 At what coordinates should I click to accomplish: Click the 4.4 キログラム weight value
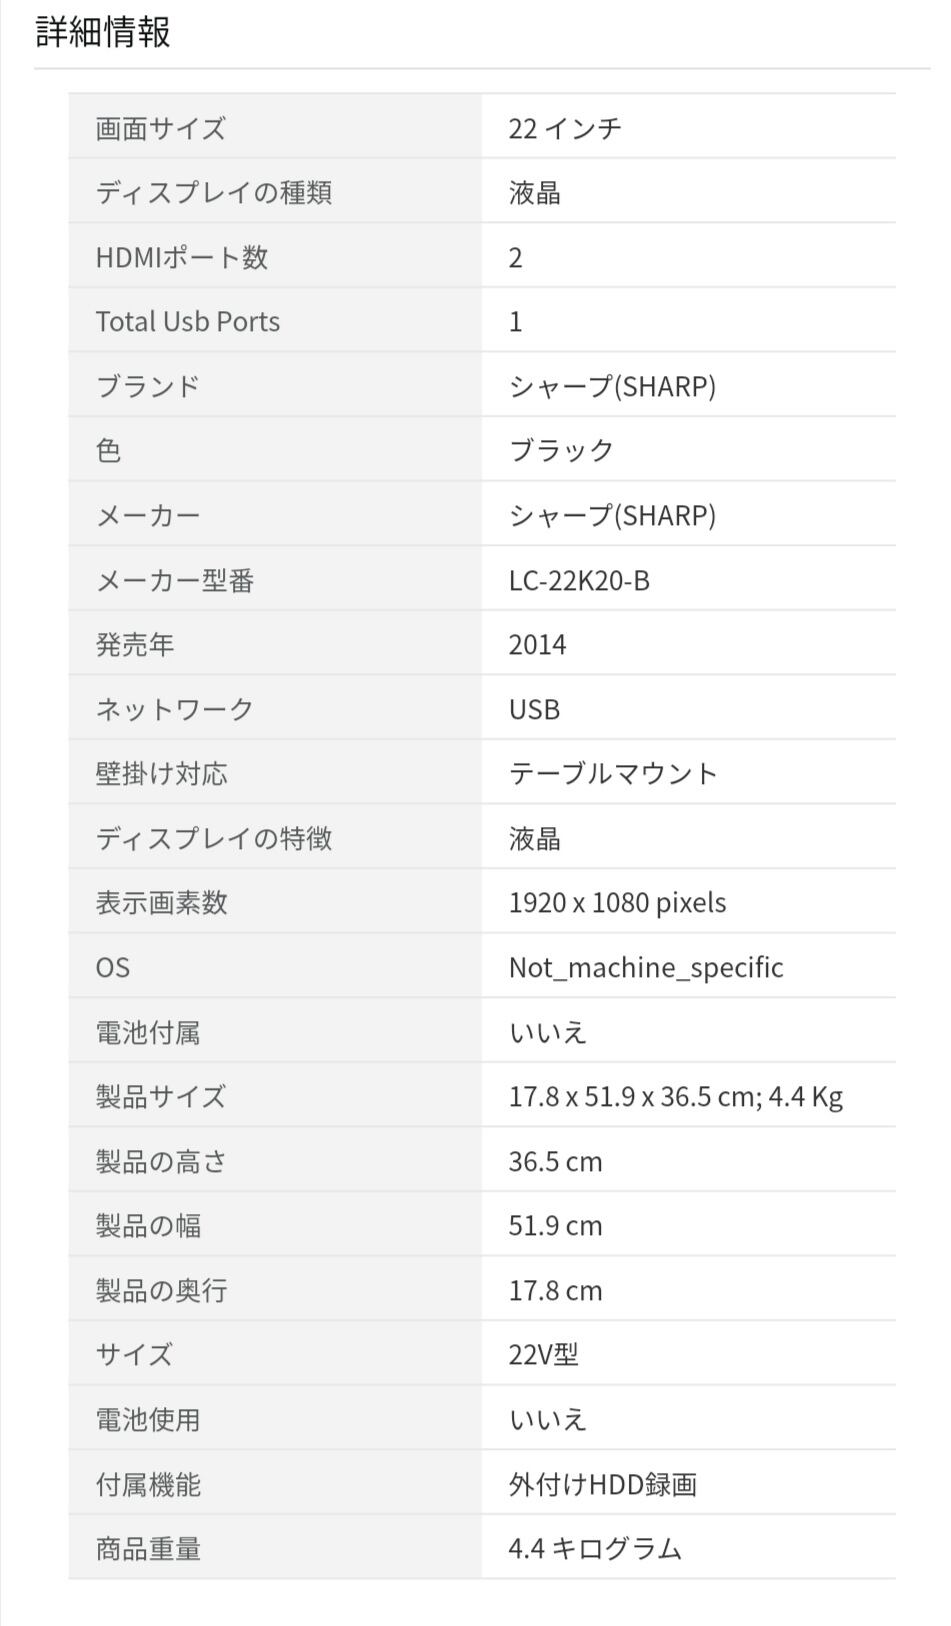(x=594, y=1548)
